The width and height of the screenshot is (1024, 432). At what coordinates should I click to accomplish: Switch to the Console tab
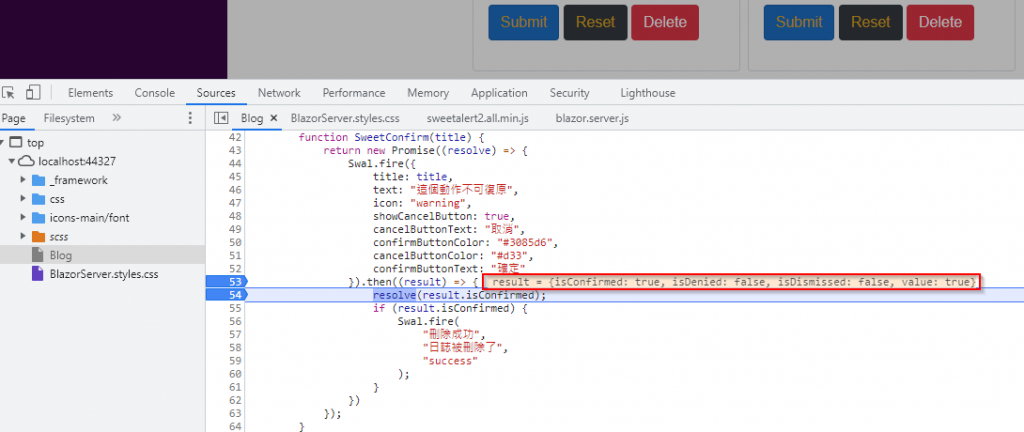tap(155, 93)
